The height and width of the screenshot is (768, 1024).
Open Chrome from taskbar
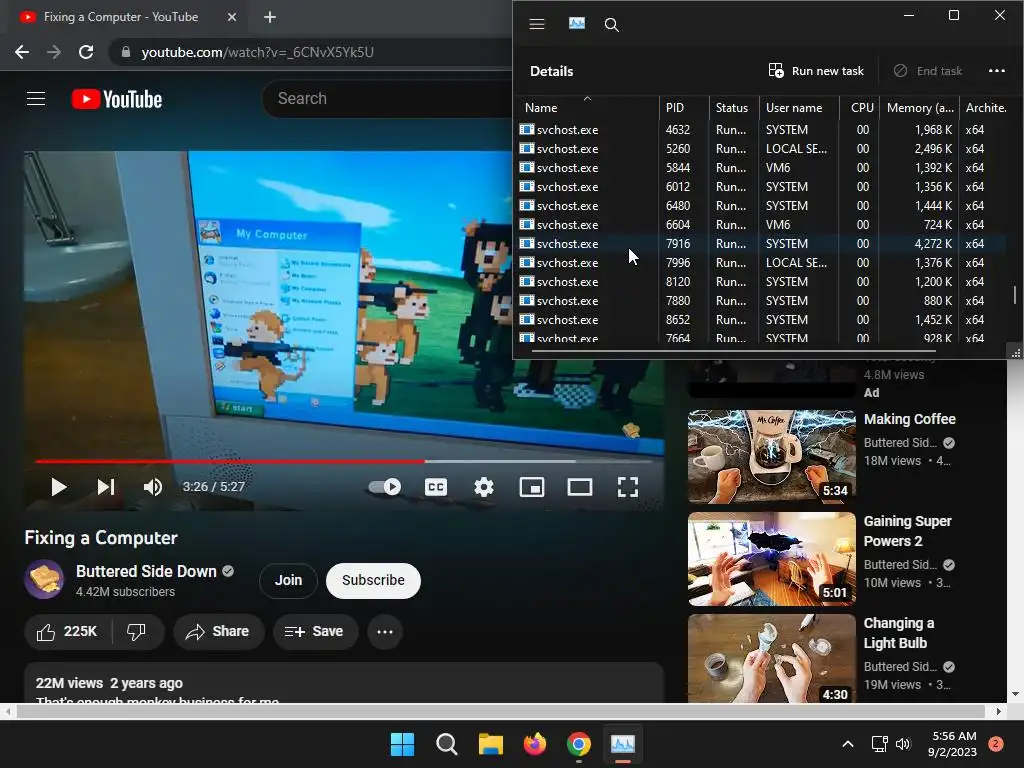(579, 744)
